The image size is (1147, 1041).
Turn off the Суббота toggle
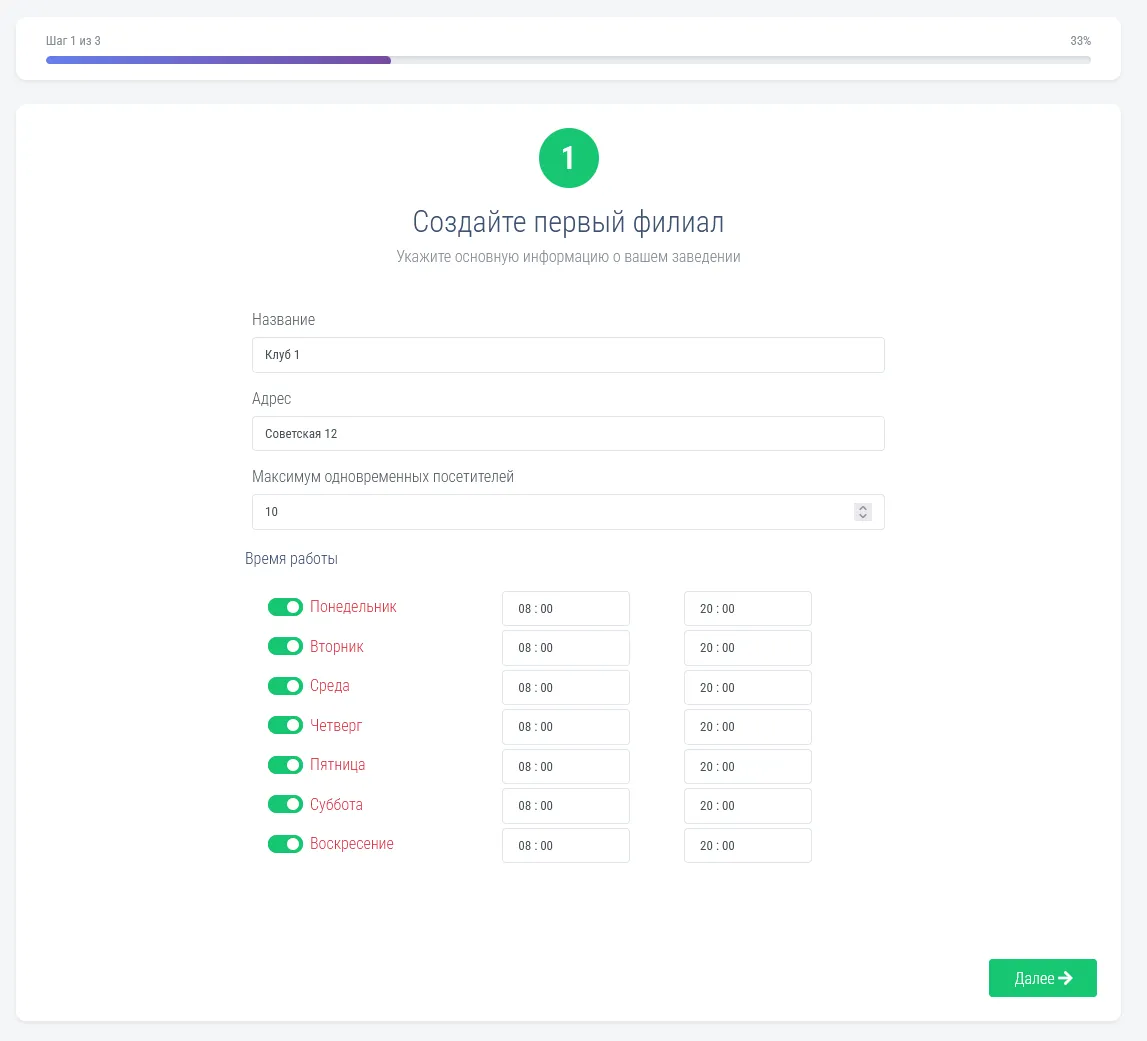tap(285, 804)
